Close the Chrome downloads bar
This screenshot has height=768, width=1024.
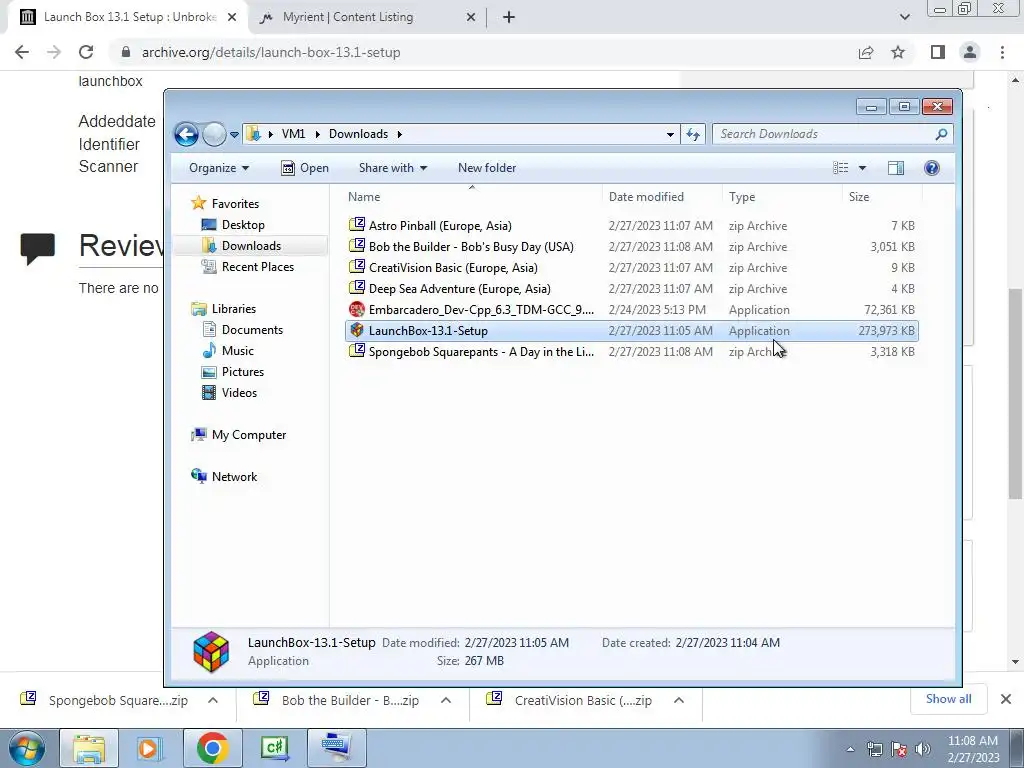[x=1006, y=699]
